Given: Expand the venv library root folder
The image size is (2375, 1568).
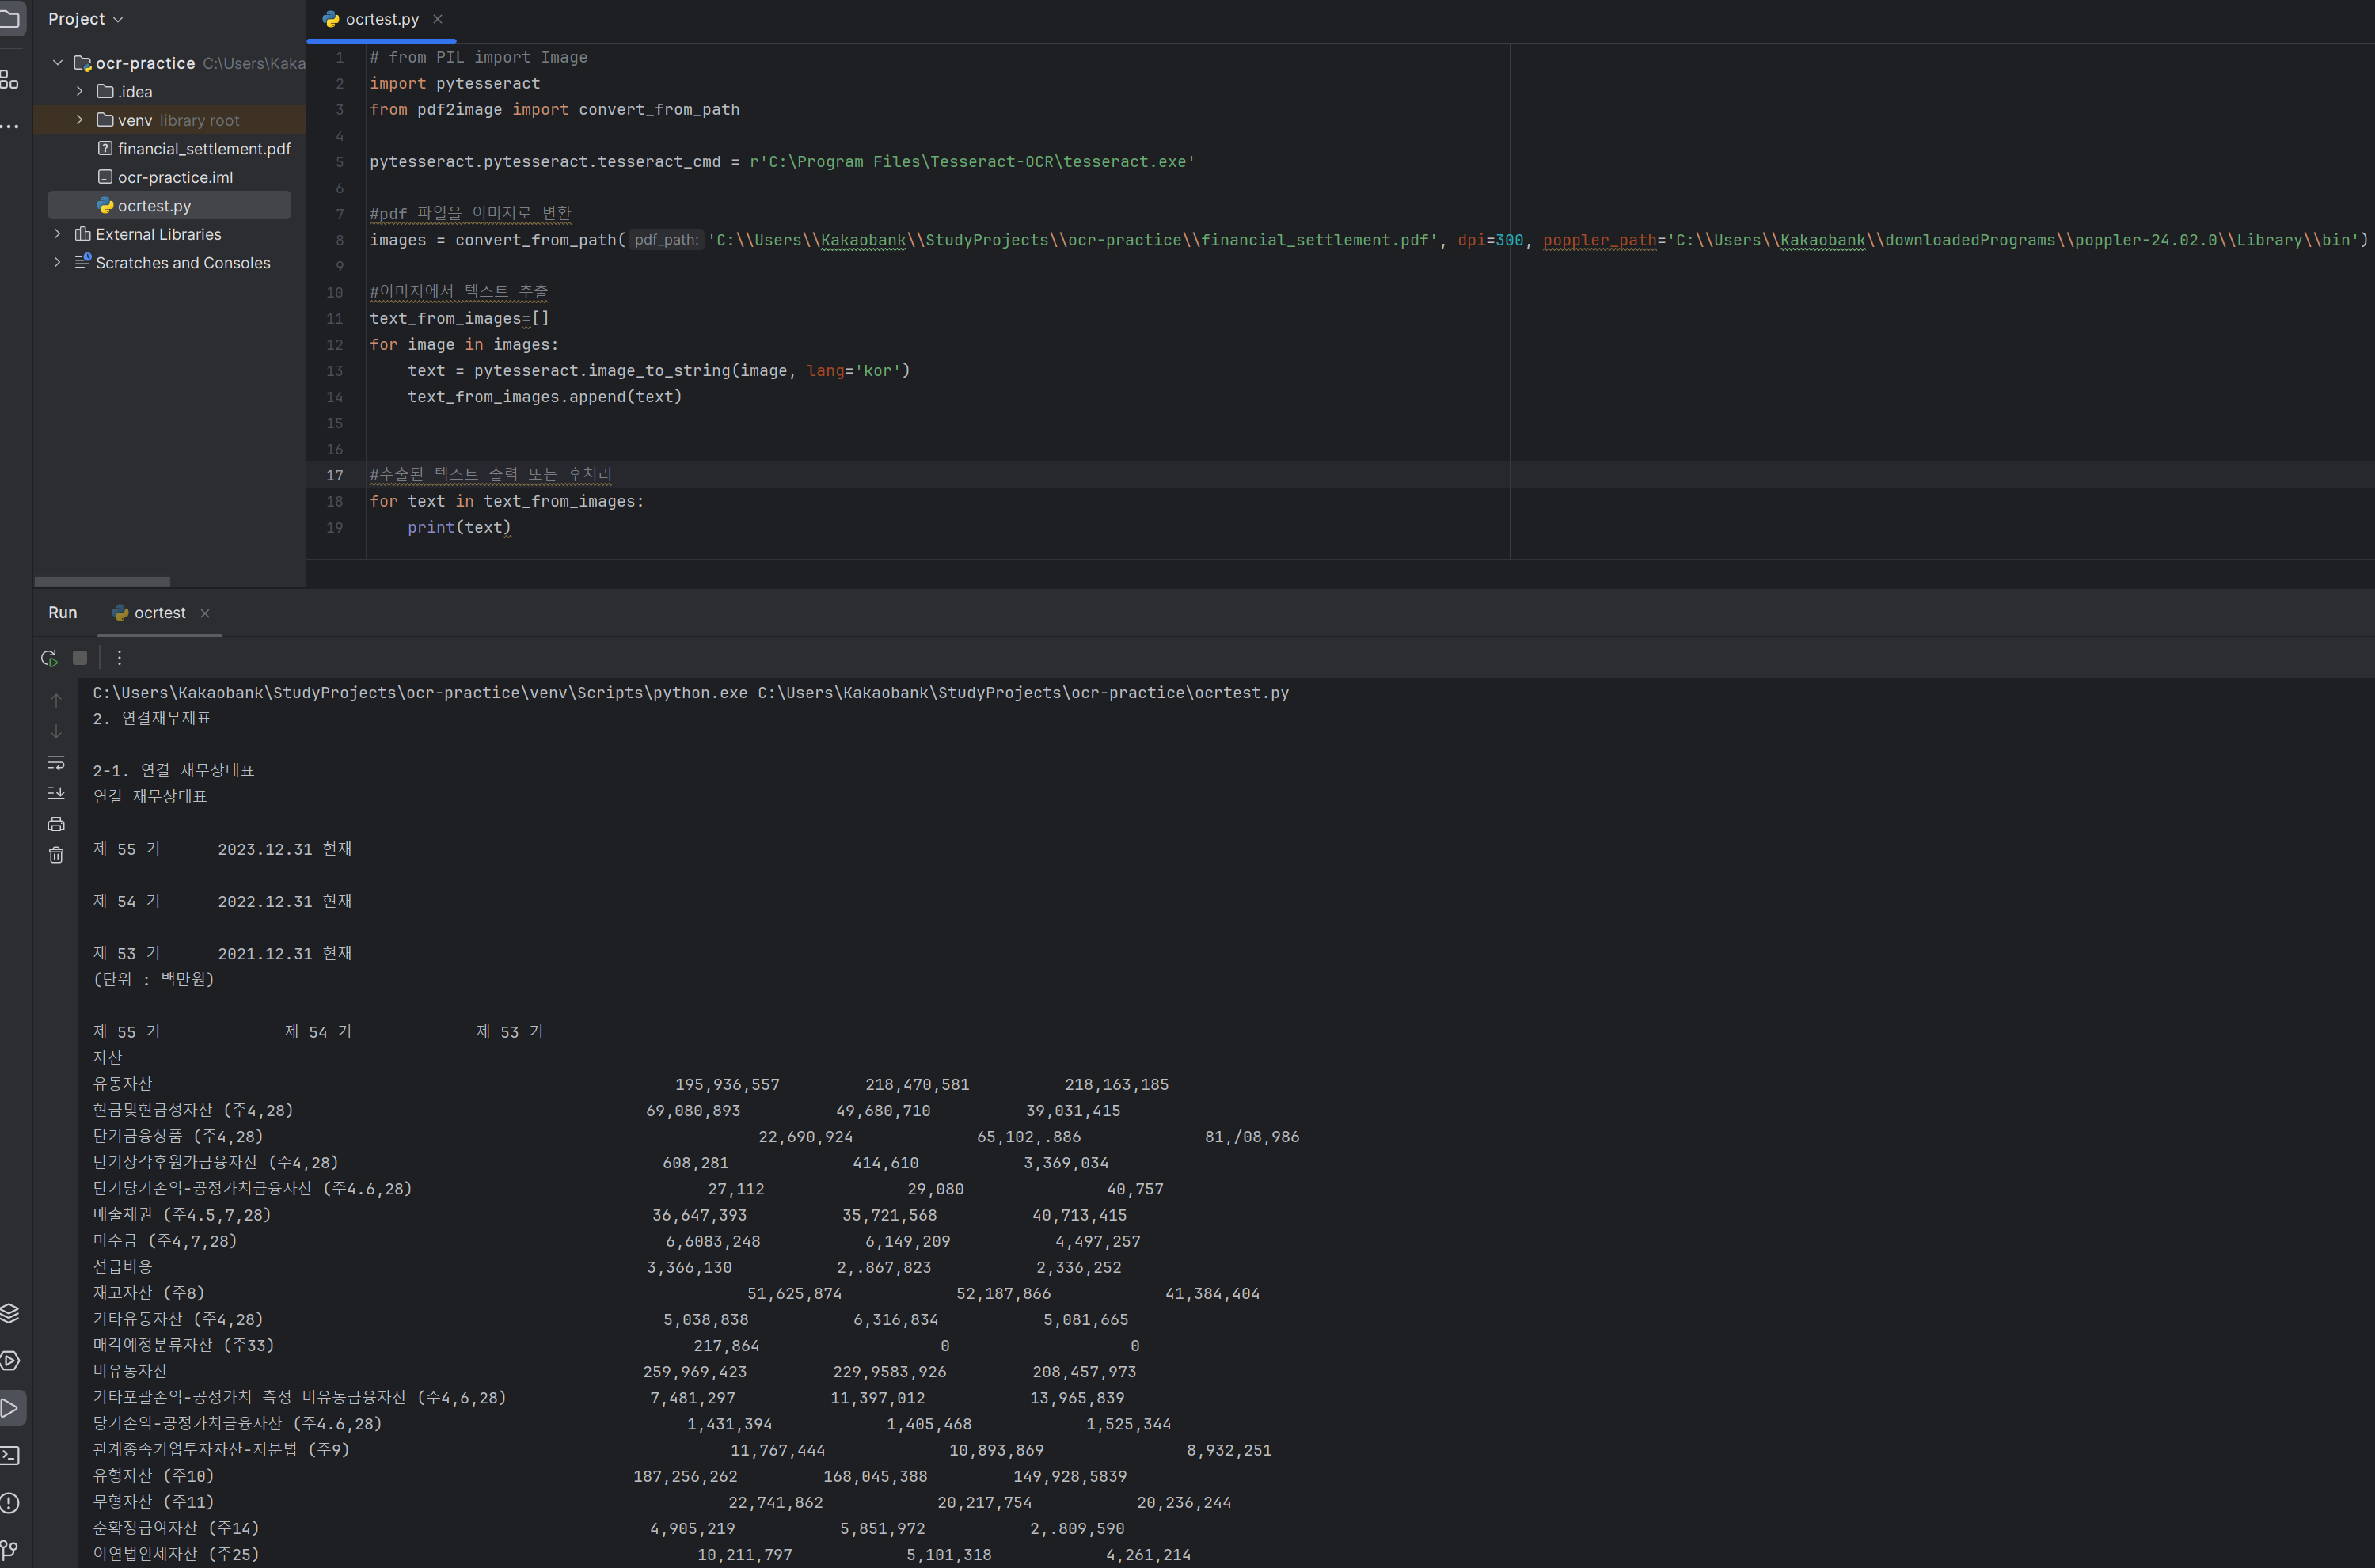Looking at the screenshot, I should click(80, 120).
